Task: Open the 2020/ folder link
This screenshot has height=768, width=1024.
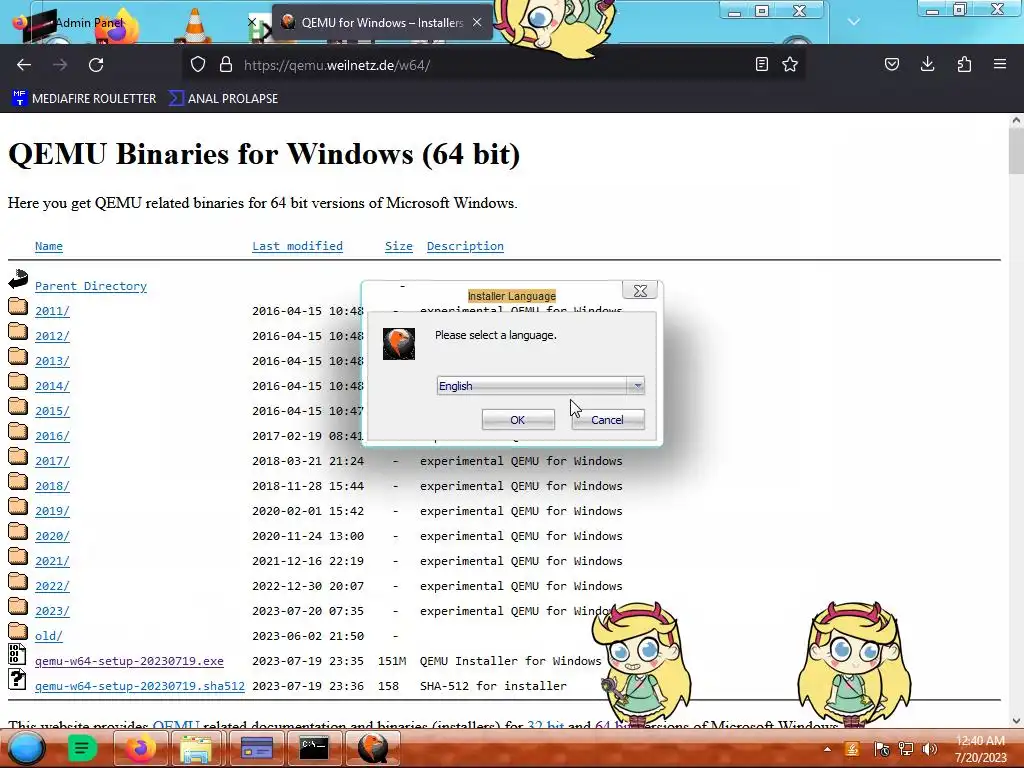Action: click(52, 536)
